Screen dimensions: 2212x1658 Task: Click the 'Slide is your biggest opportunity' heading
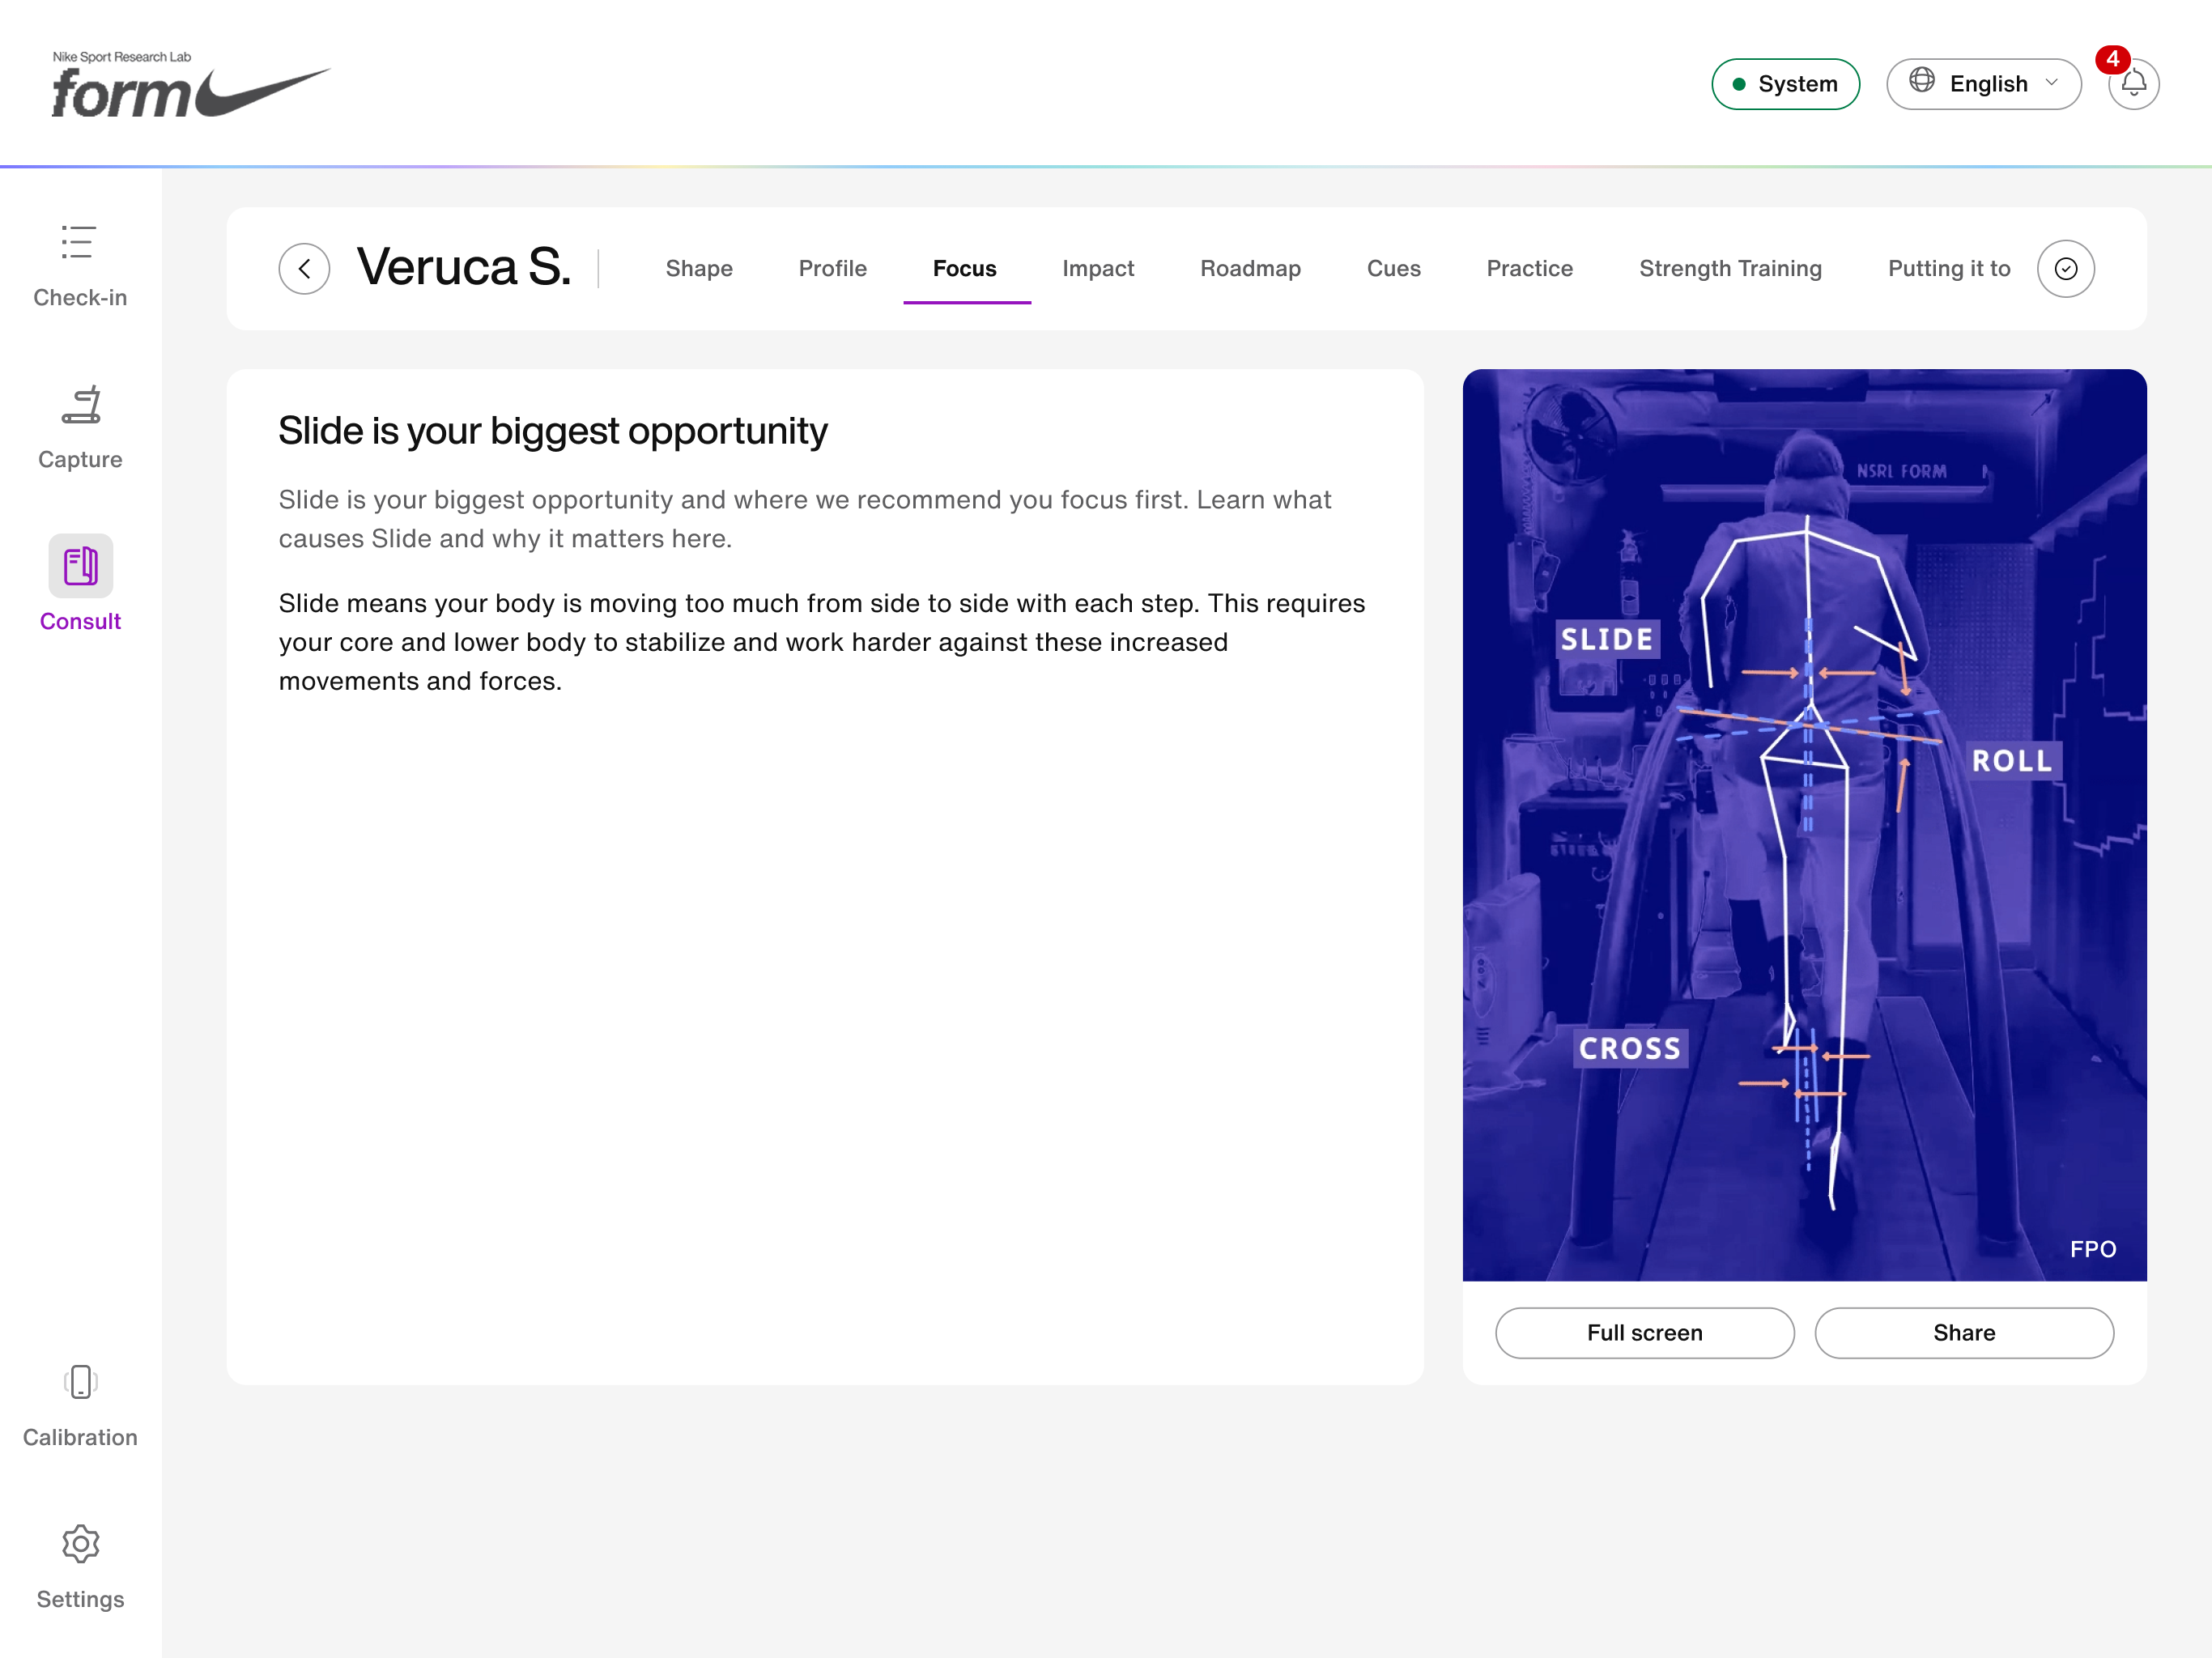[x=553, y=430]
